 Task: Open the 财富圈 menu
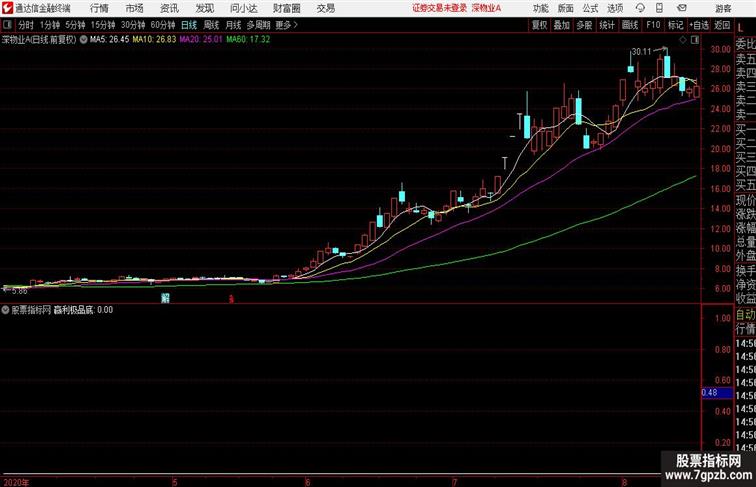point(286,8)
